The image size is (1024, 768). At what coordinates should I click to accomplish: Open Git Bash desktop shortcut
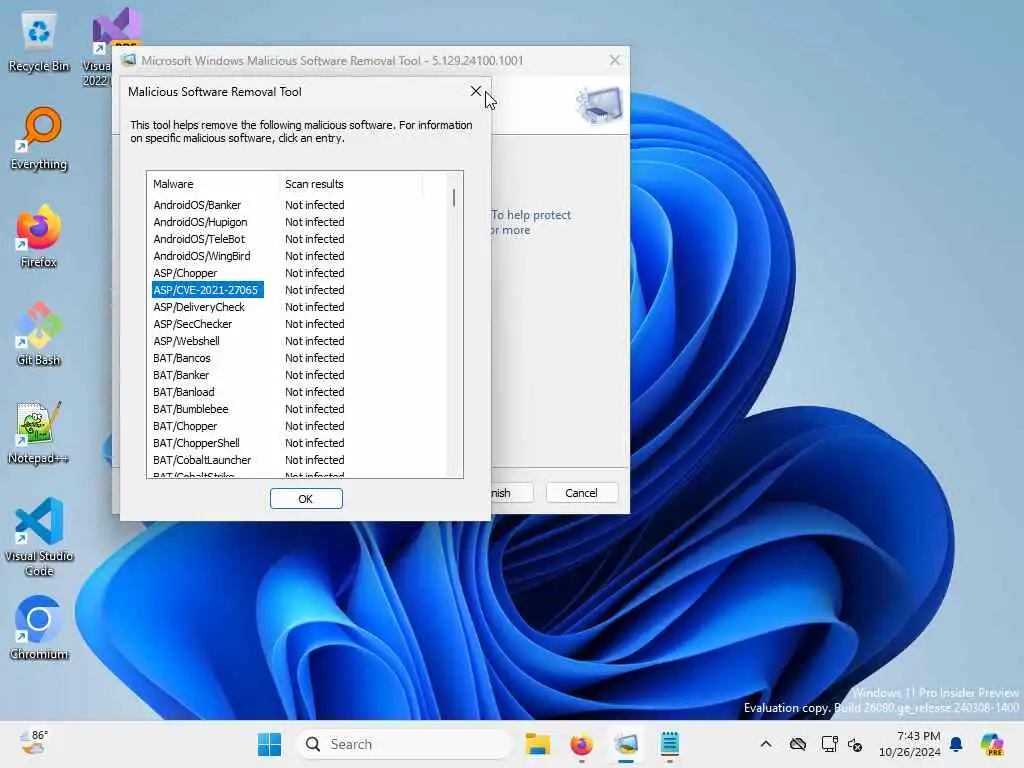coord(39,334)
